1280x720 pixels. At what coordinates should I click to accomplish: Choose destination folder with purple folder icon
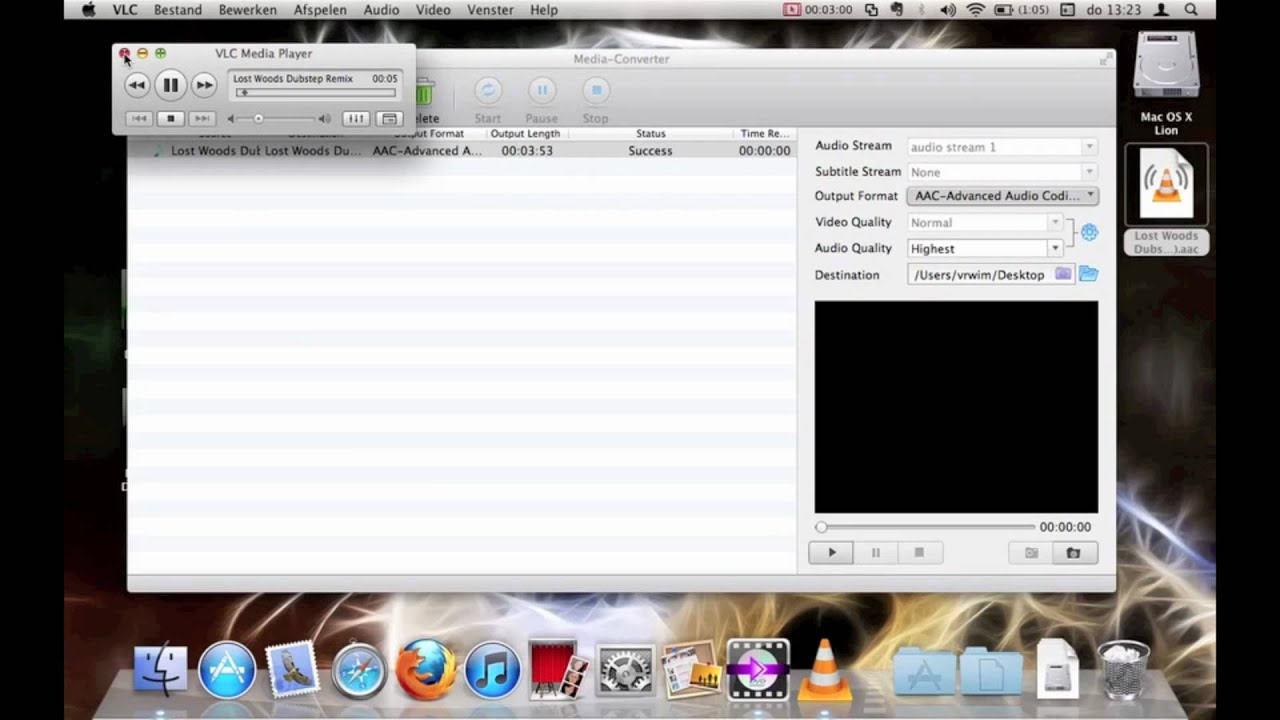coord(1063,274)
